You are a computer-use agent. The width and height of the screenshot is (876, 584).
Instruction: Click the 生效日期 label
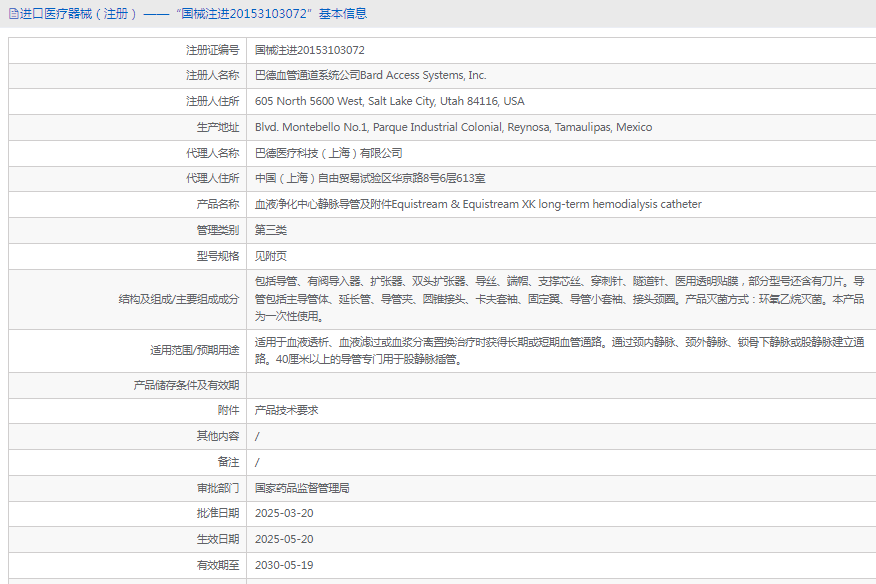[217, 539]
